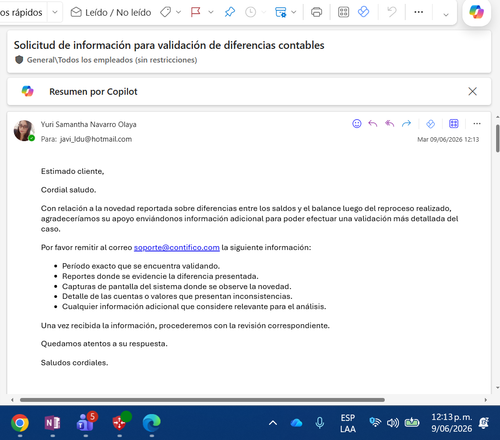Click the battery tray icon

point(412,423)
